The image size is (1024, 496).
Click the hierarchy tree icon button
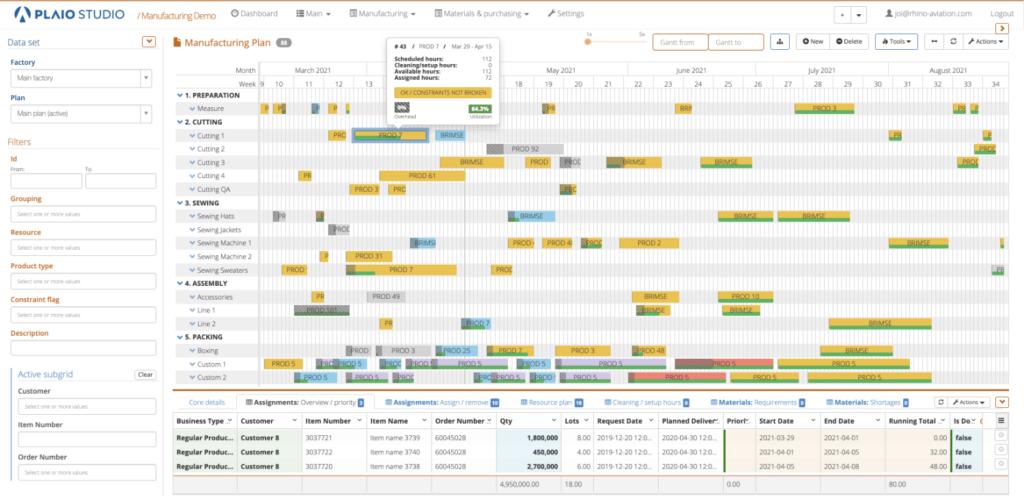(780, 42)
